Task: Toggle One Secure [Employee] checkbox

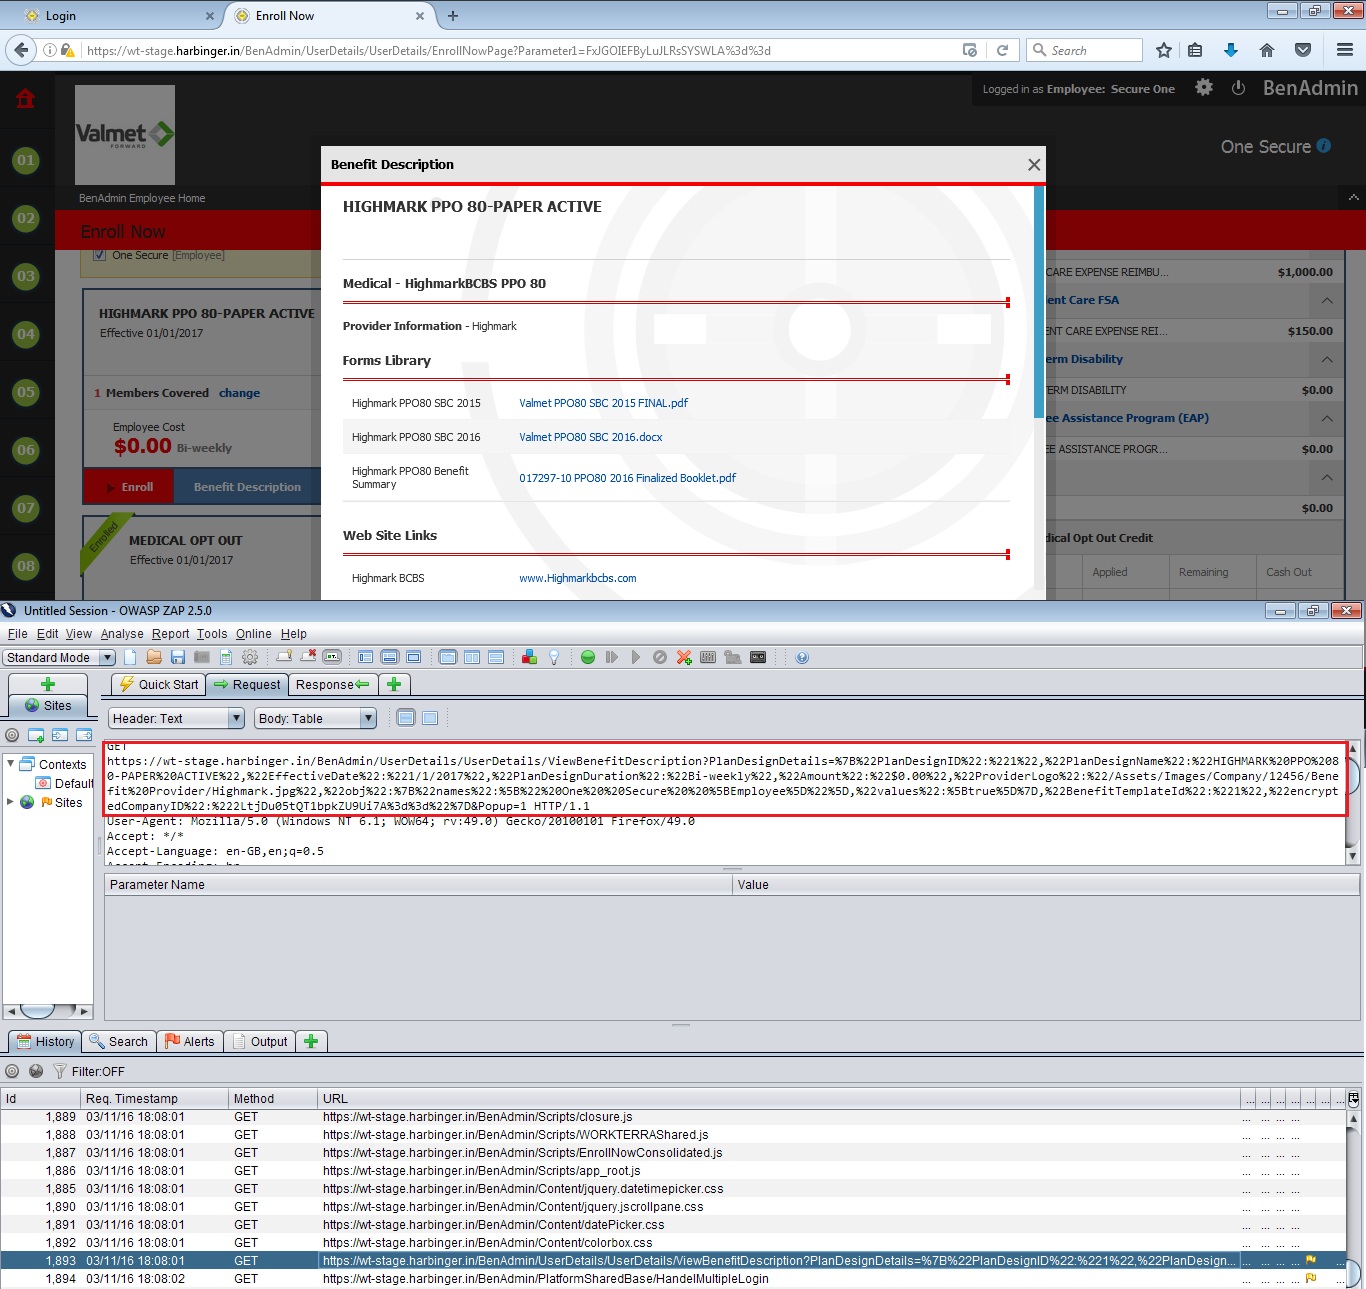Action: (x=99, y=255)
